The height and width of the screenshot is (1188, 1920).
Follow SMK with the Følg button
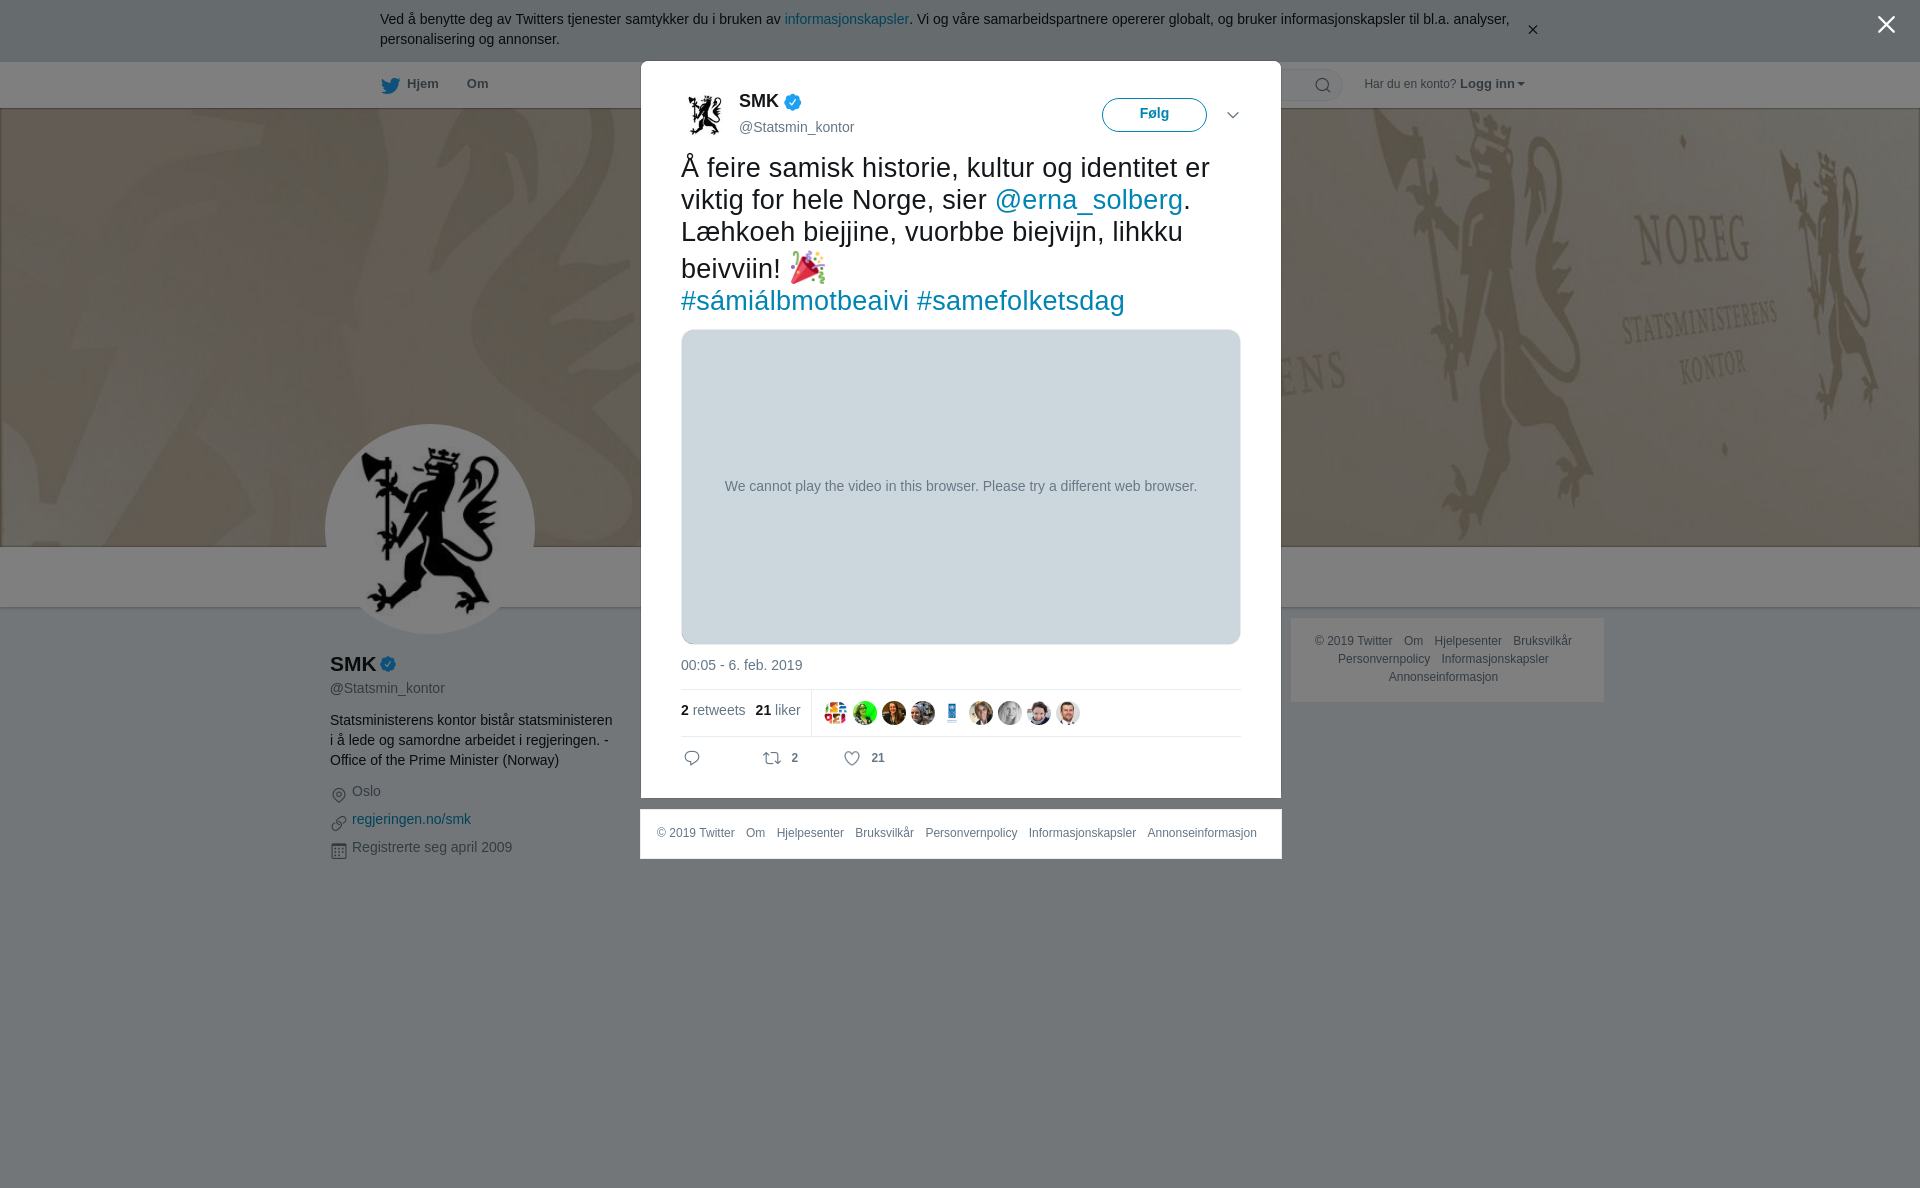click(1154, 114)
